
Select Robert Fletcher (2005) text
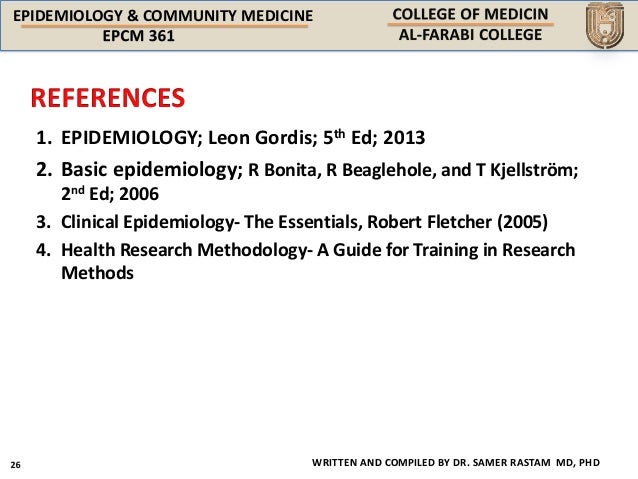point(457,222)
